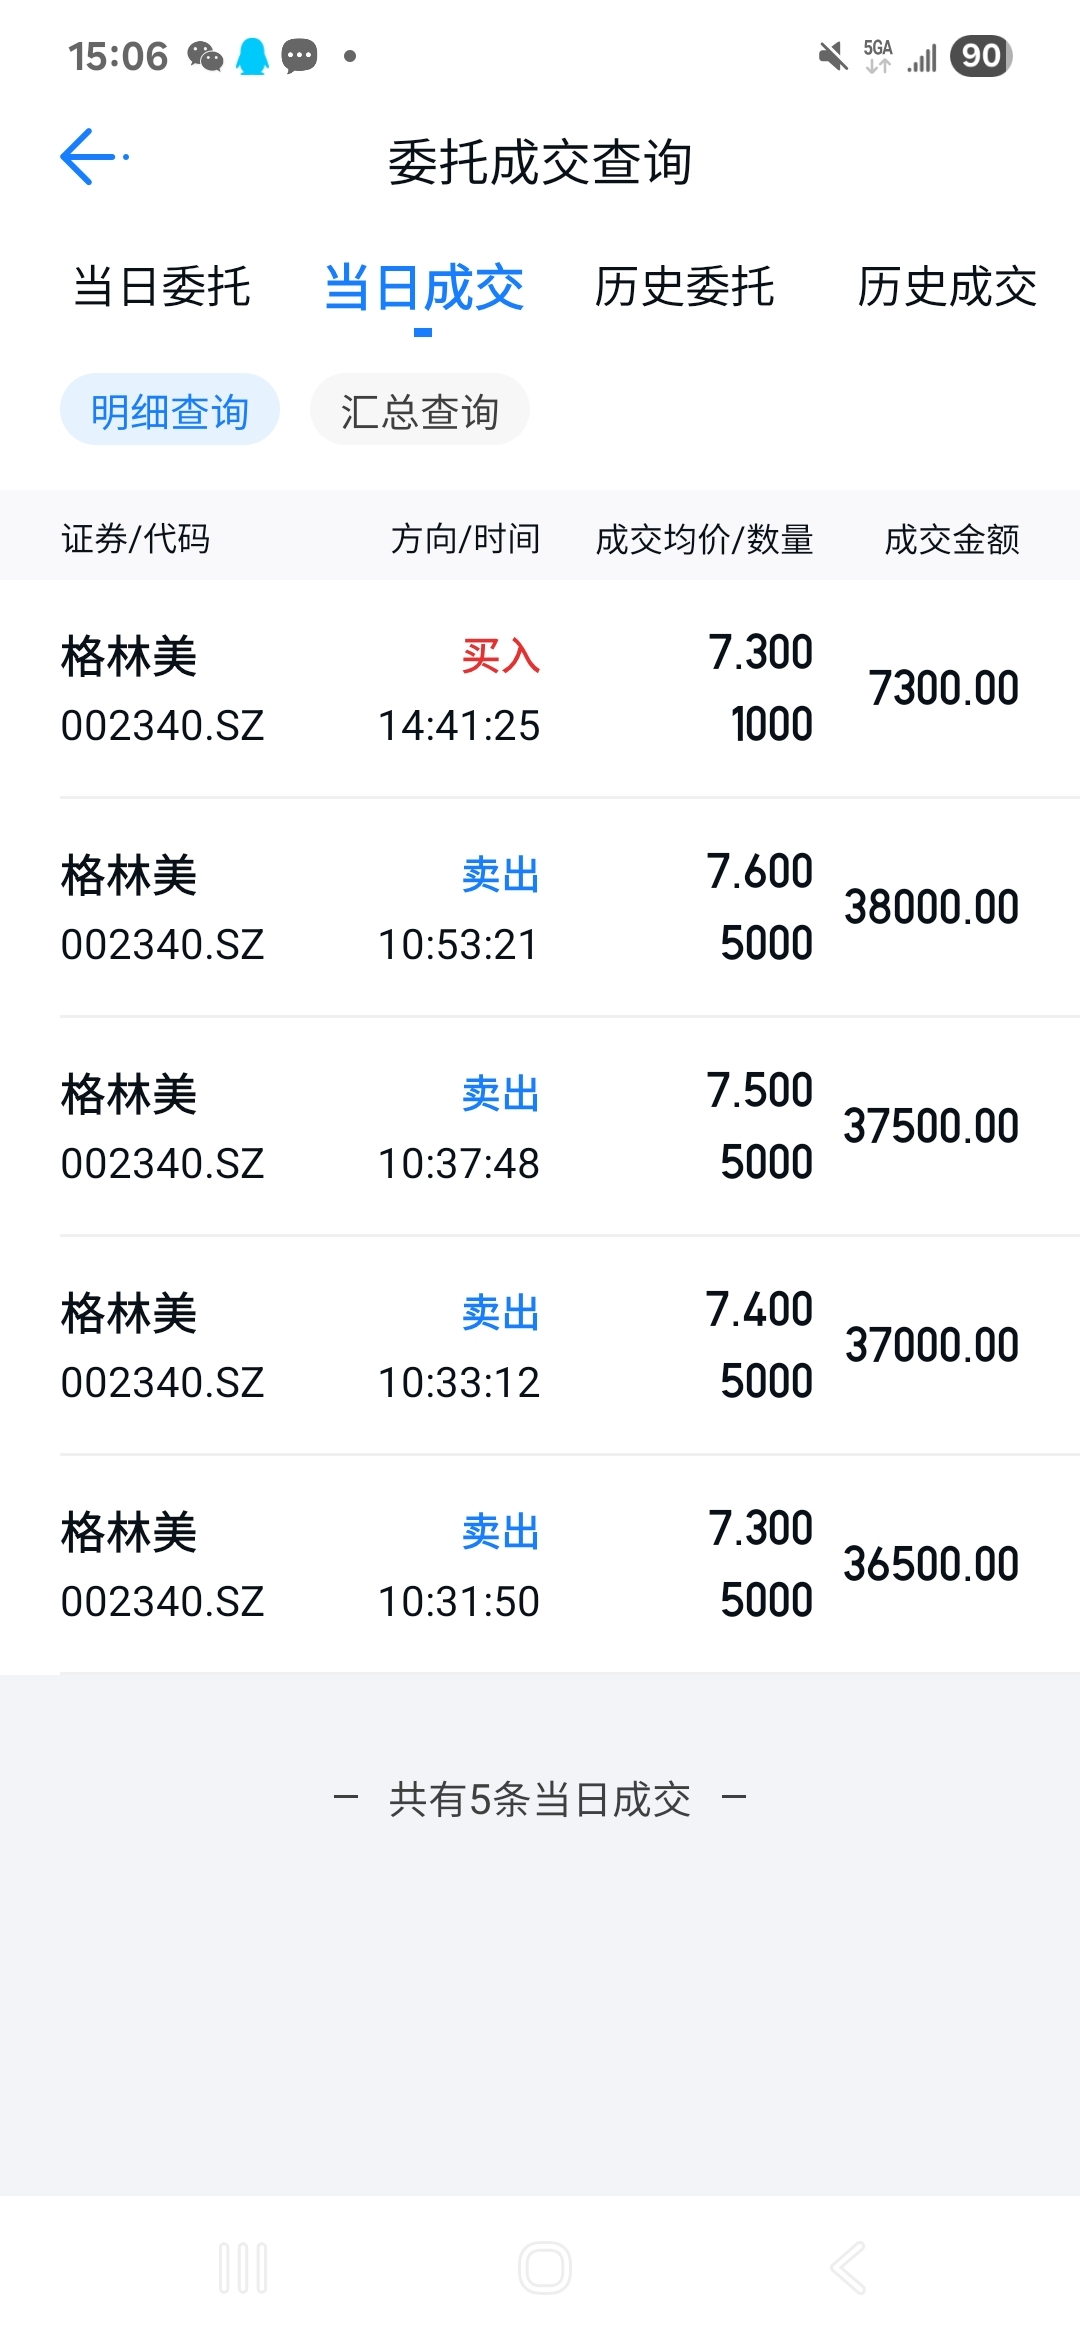Tap the QQ penguin notification icon
The image size is (1080, 2340).
253,56
